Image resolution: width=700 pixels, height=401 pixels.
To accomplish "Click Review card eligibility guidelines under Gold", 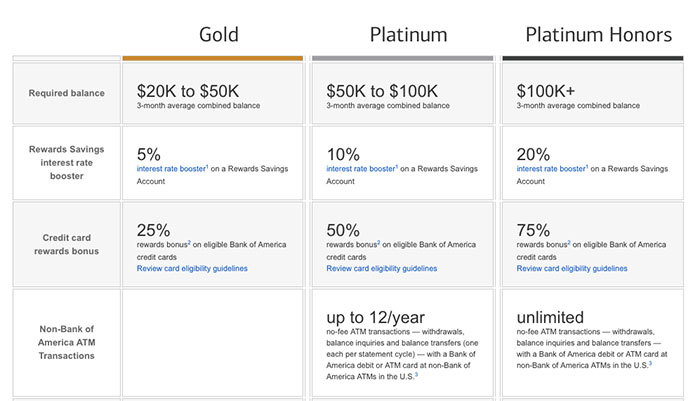I will point(192,268).
